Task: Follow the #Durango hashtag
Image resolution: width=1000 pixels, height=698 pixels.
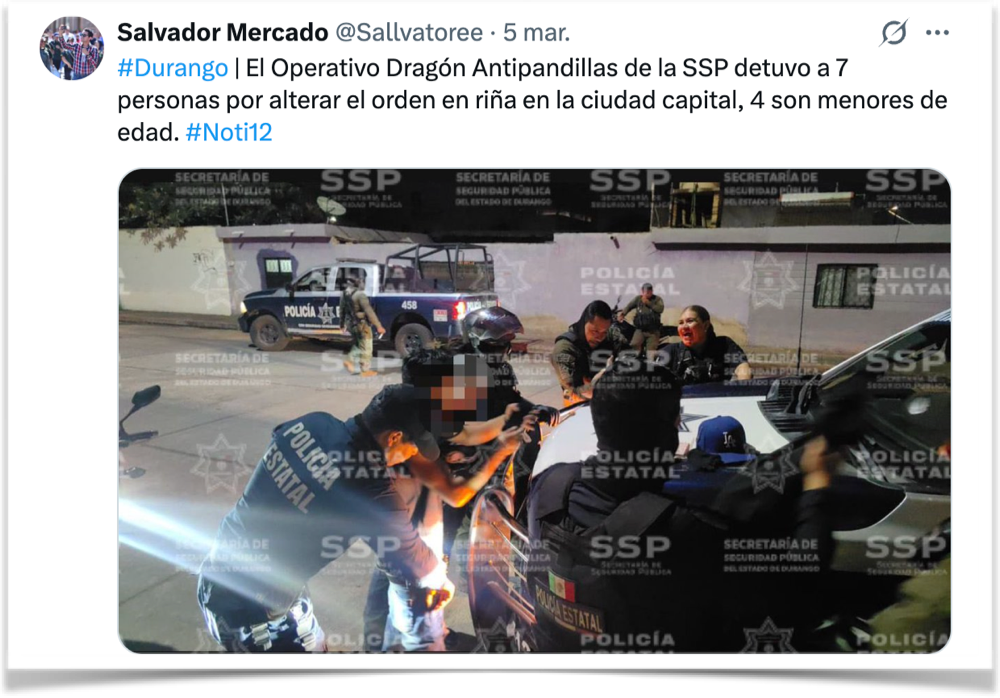Action: pyautogui.click(x=172, y=68)
